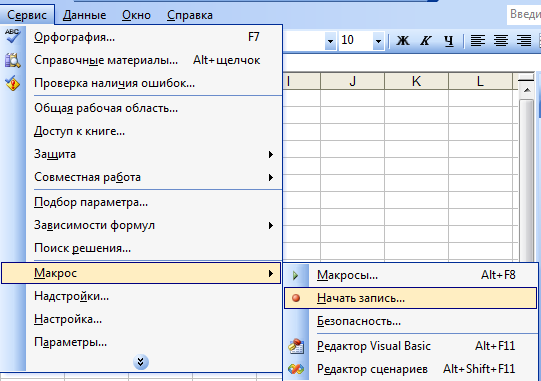This screenshot has width=541, height=381.
Task: Align text center in toolbar
Action: [x=500, y=41]
